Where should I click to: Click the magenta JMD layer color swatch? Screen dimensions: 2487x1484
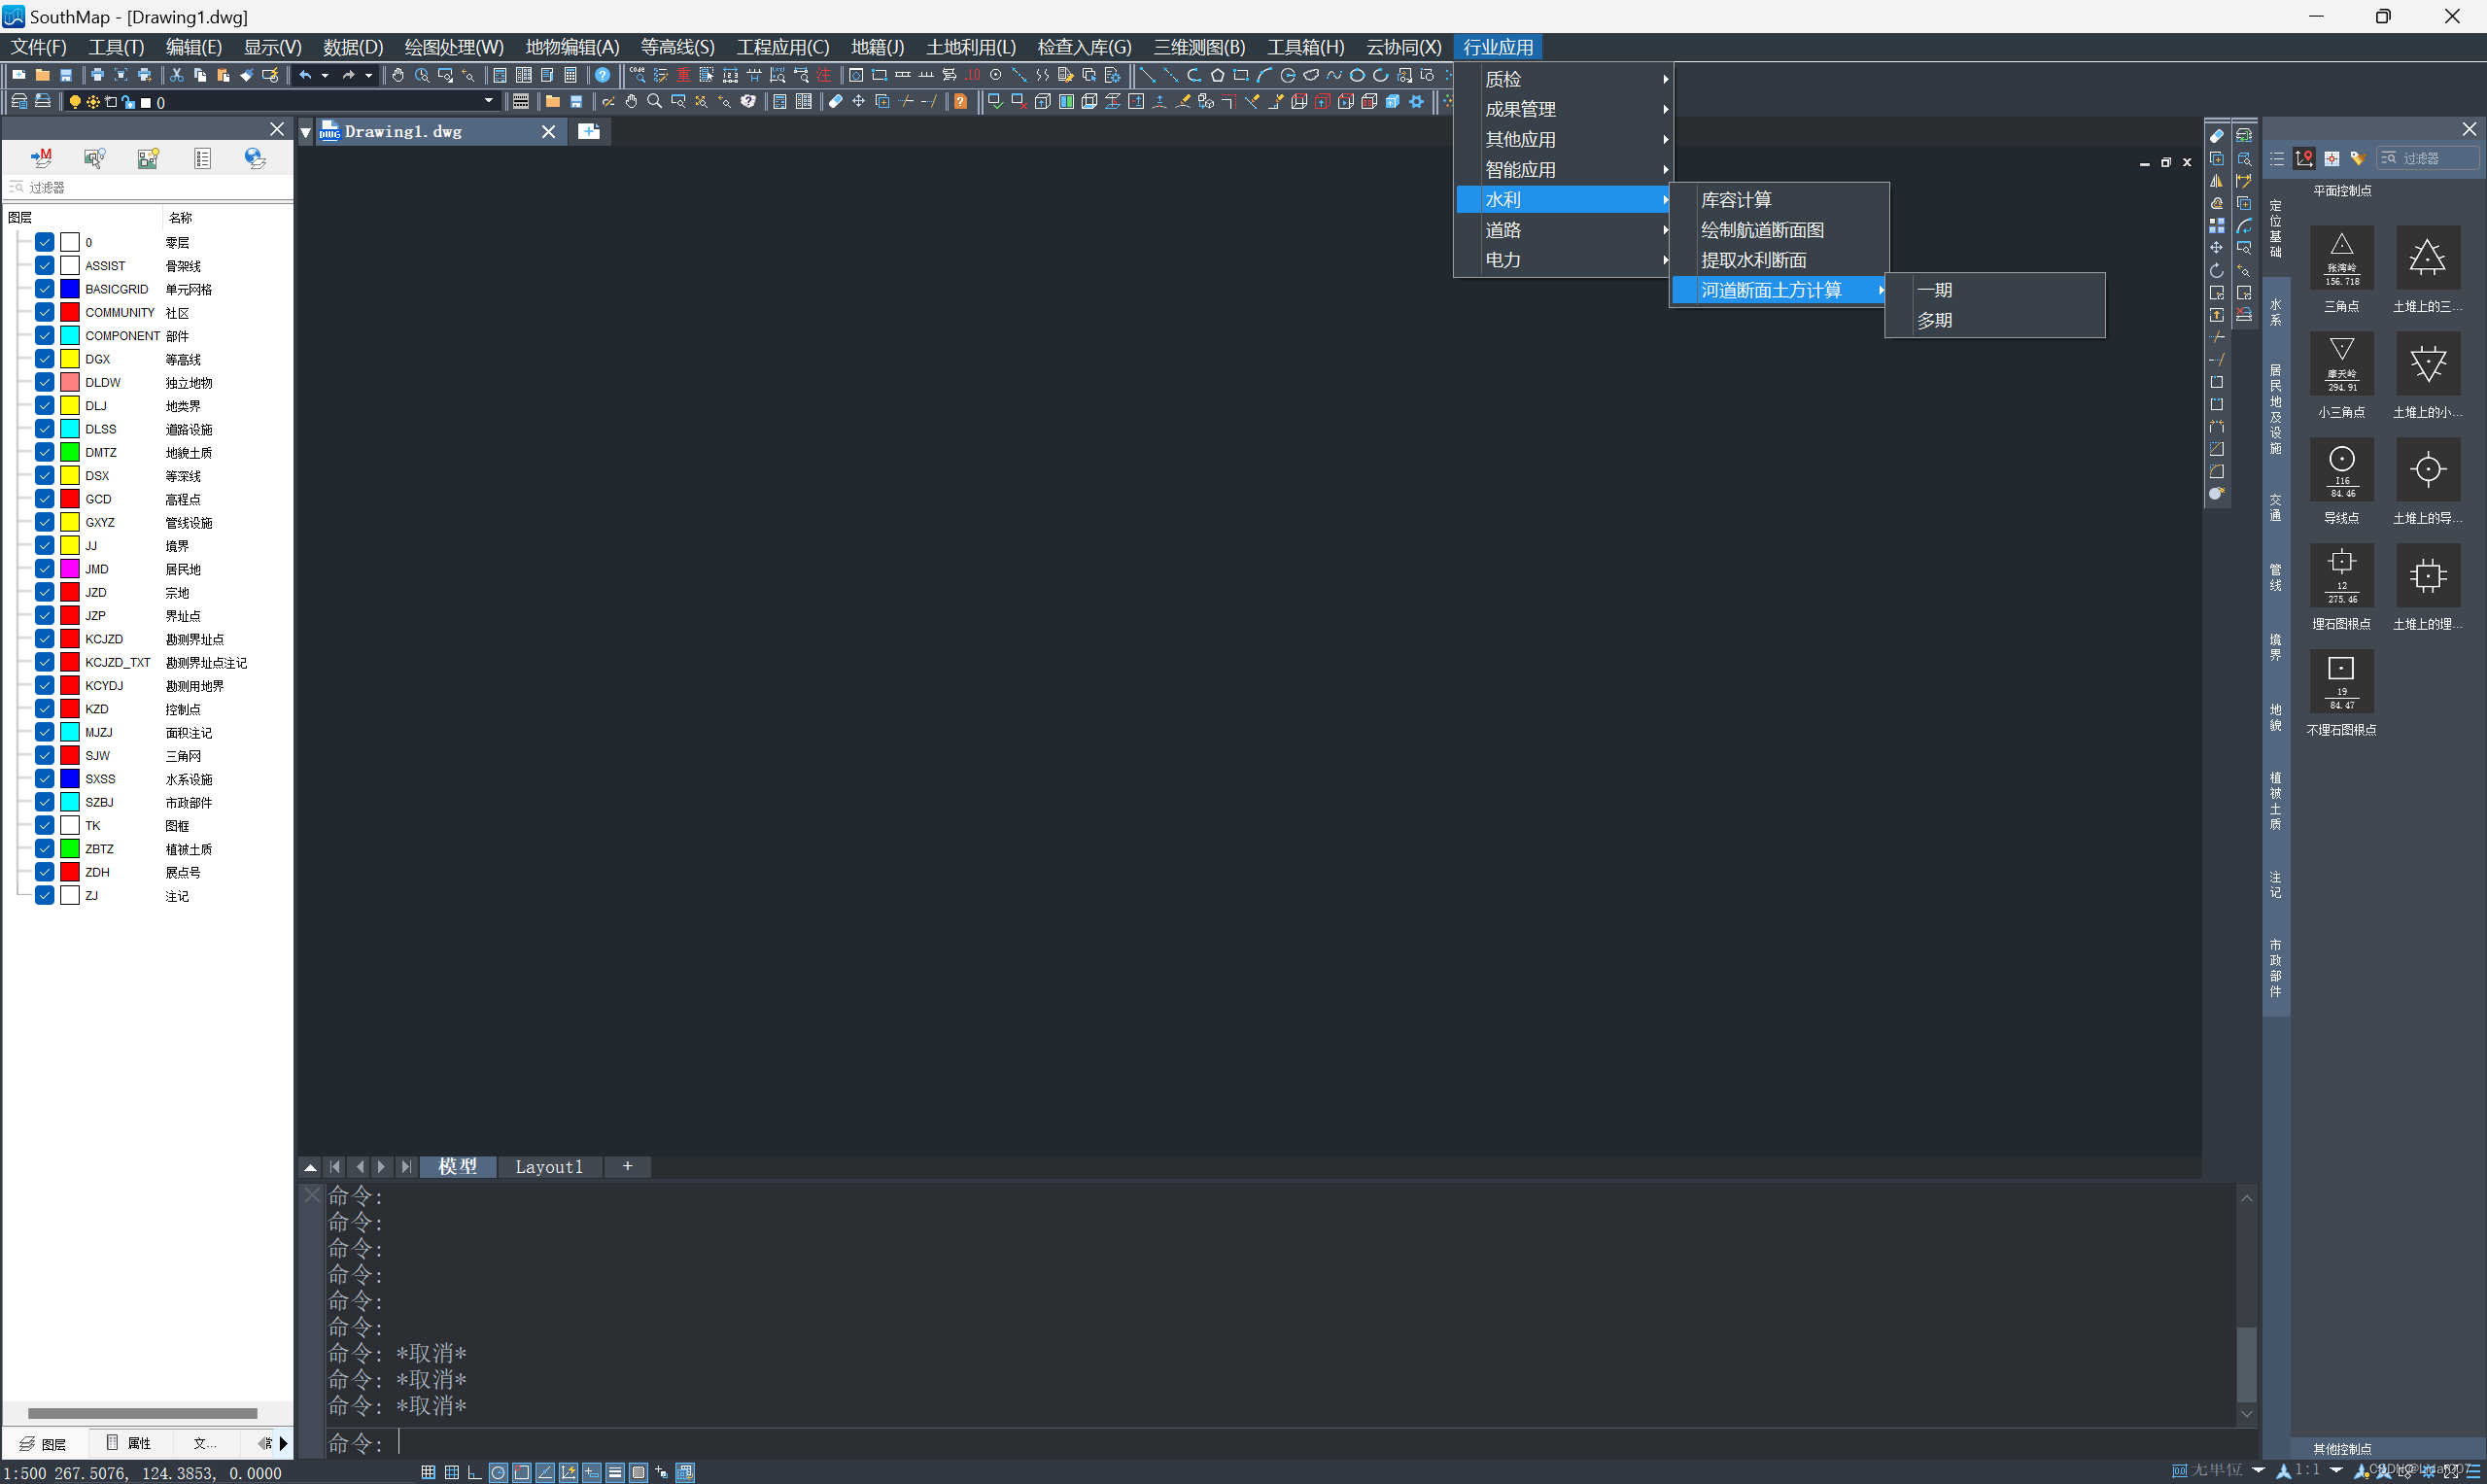[70, 569]
